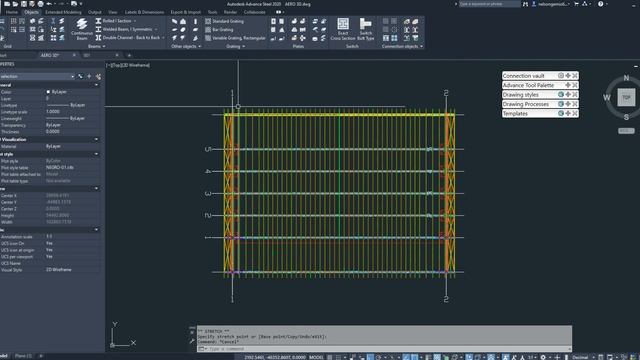Select Double Channel Back to Back tool

tap(127, 38)
